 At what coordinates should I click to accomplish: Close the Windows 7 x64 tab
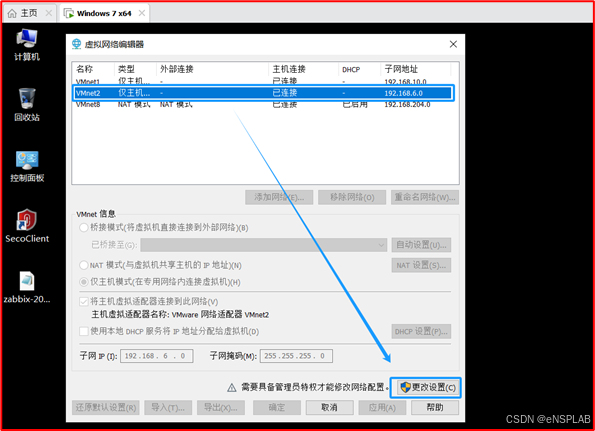(x=142, y=13)
